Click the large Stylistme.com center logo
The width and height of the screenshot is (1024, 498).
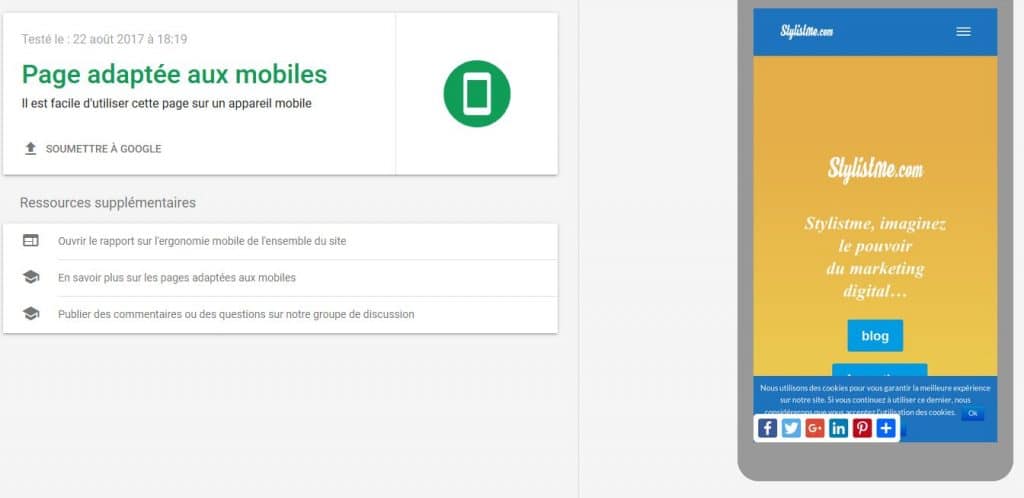coord(875,170)
